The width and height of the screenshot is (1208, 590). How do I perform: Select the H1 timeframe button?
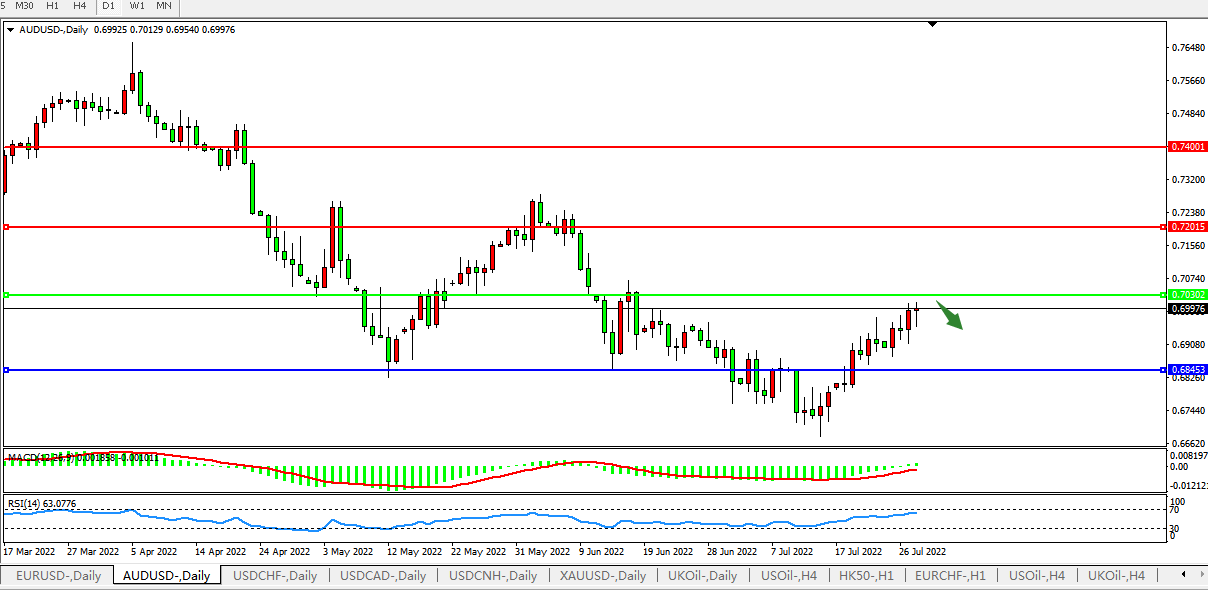[52, 6]
